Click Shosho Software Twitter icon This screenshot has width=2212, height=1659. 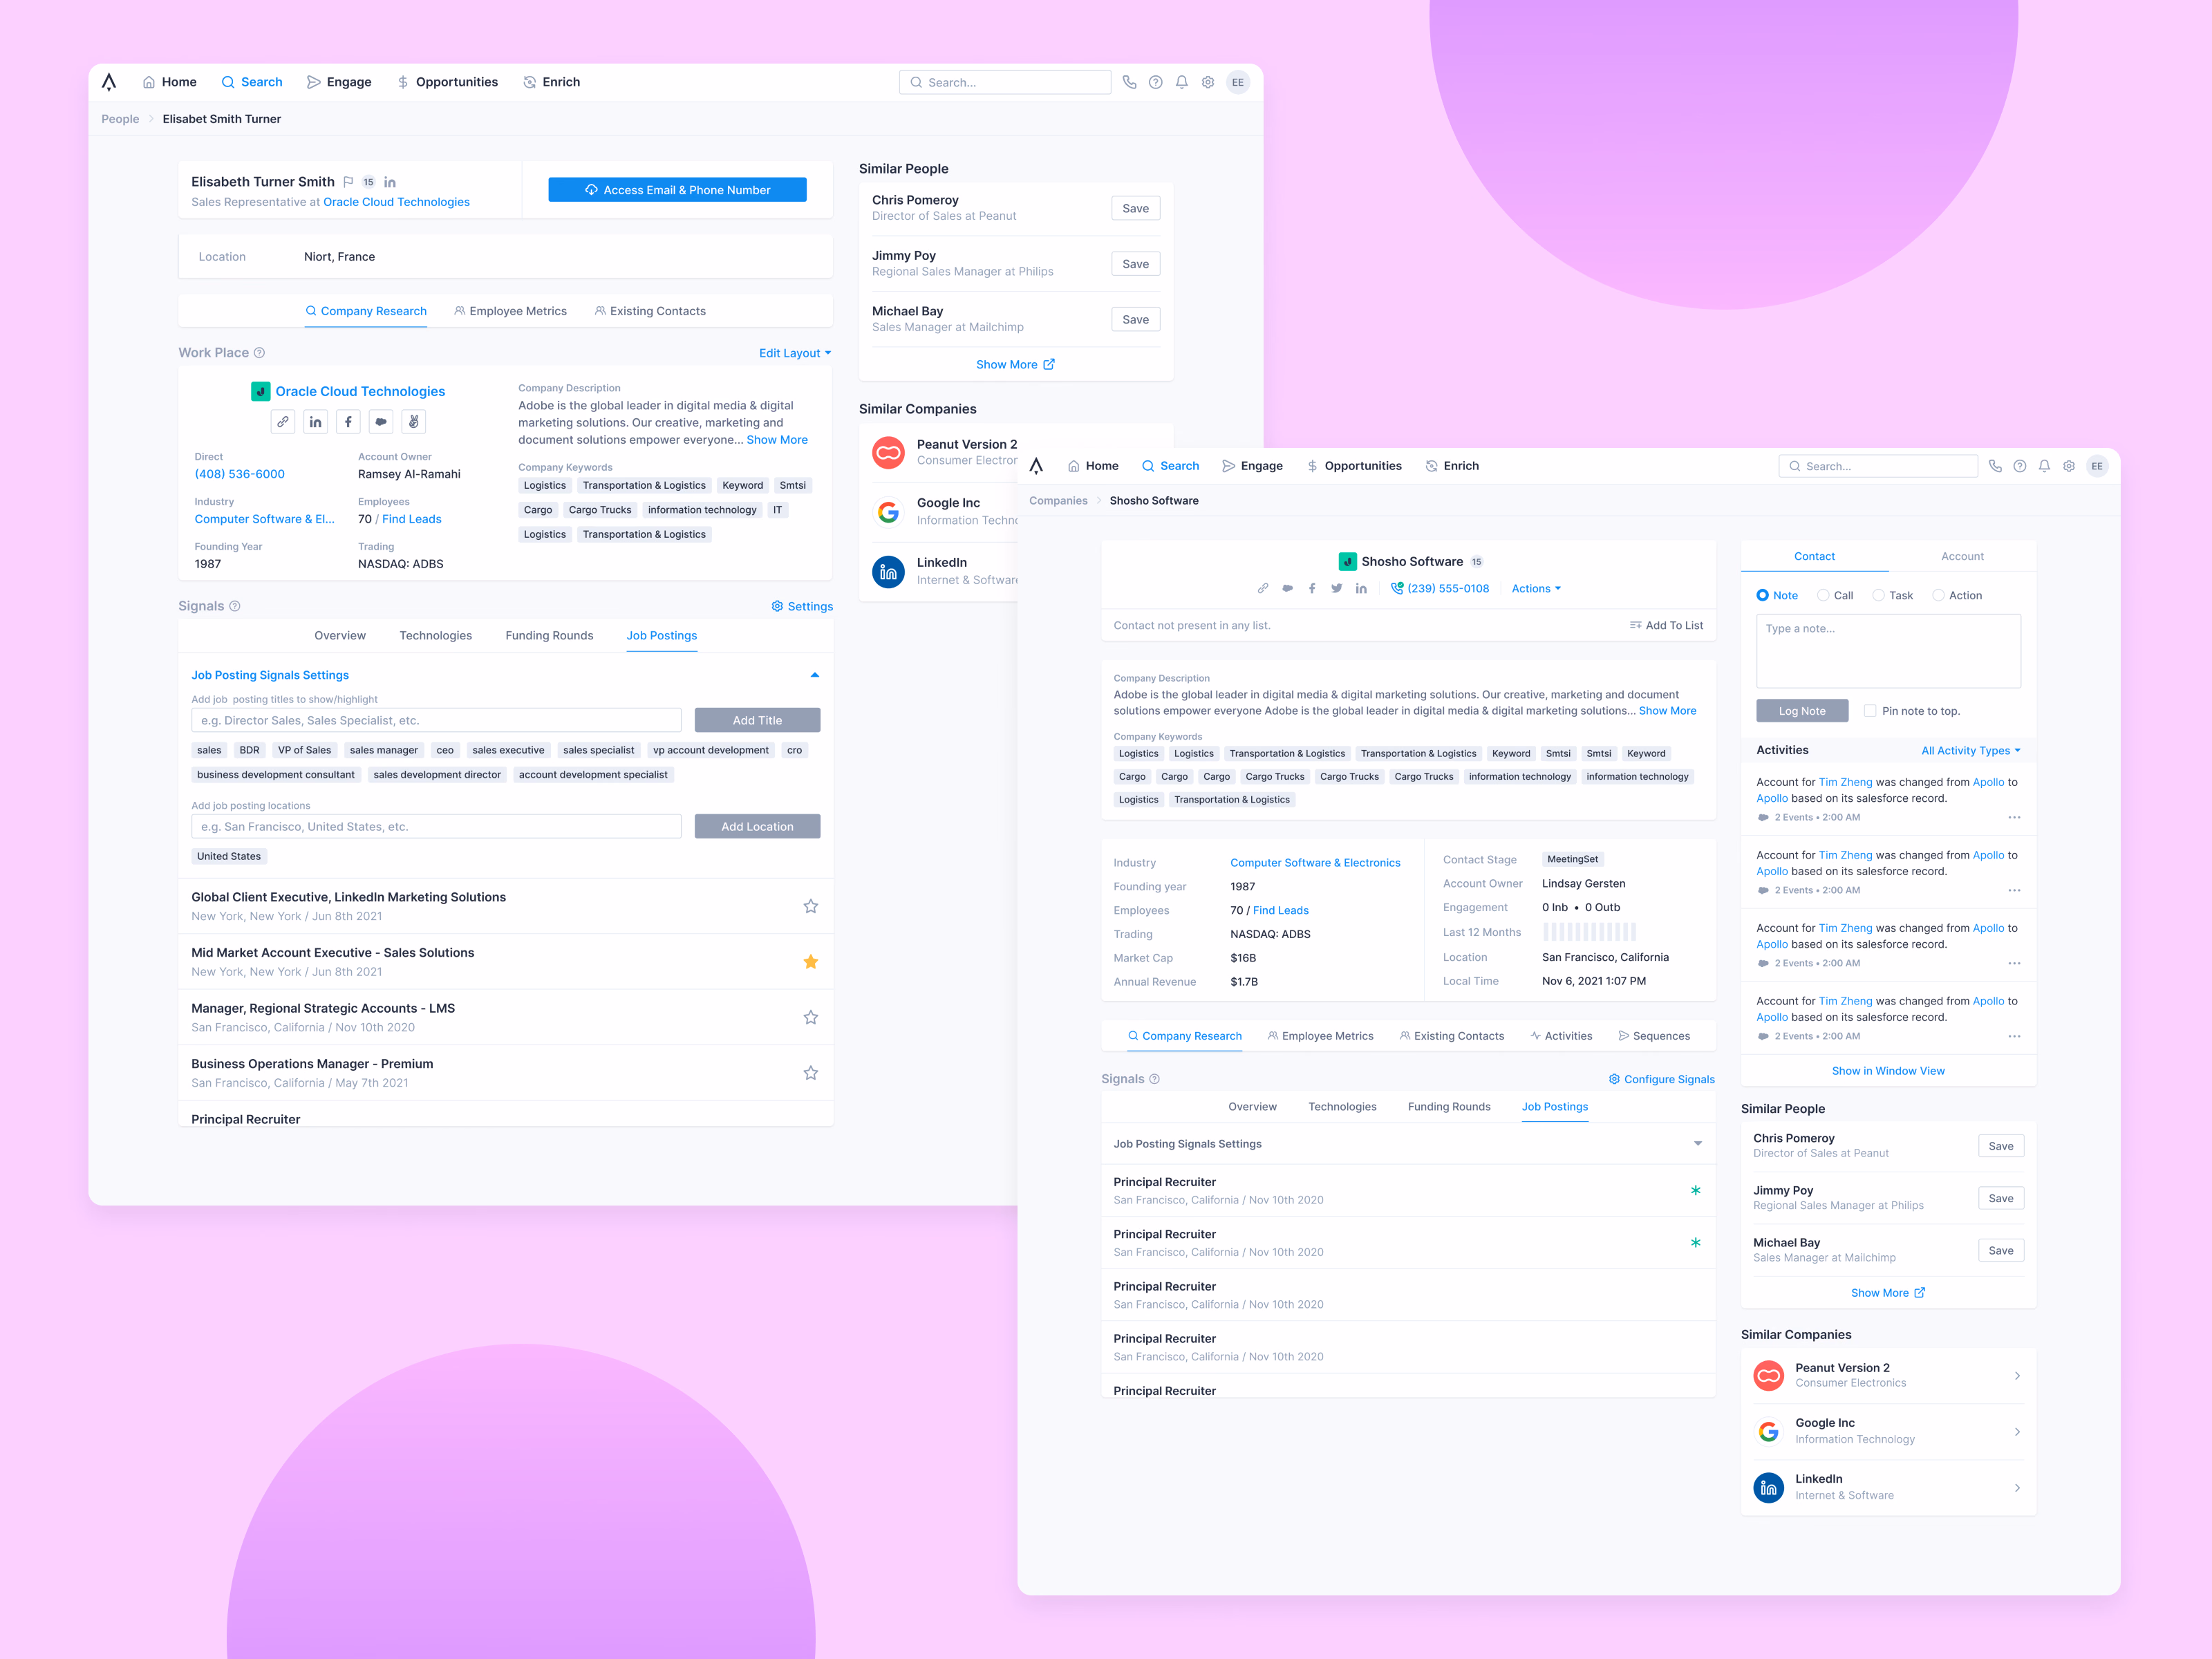pos(1336,588)
